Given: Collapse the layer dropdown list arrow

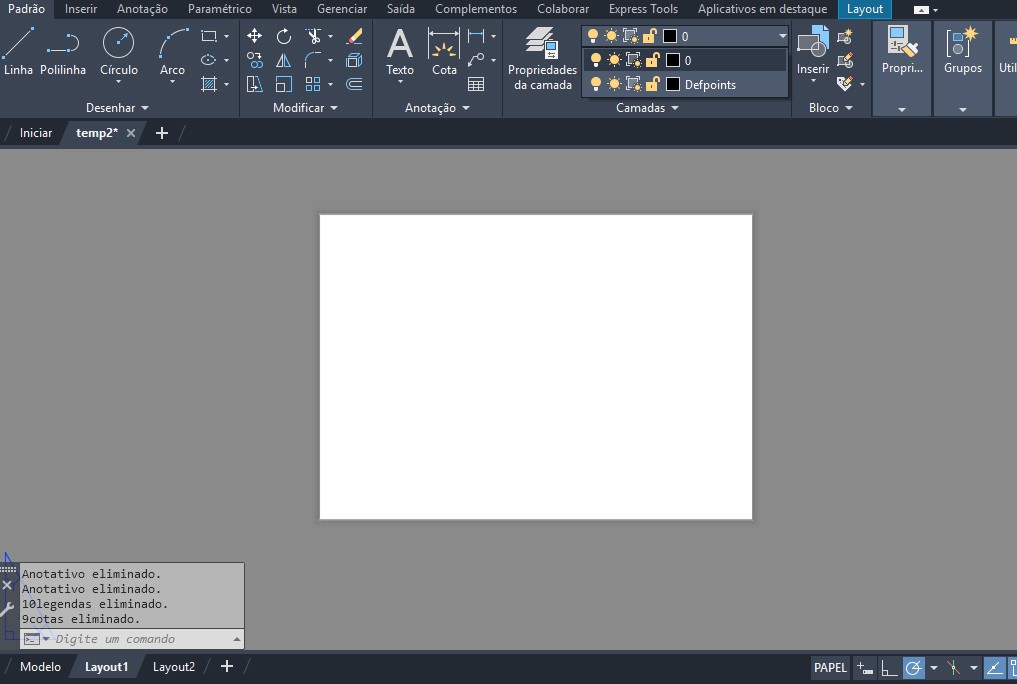Looking at the screenshot, I should tap(781, 36).
